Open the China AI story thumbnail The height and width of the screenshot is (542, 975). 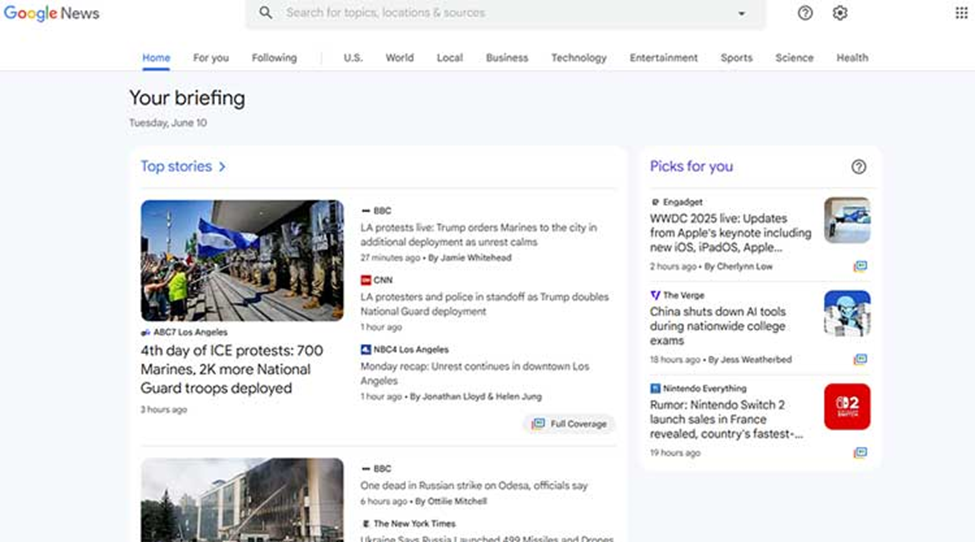pyautogui.click(x=847, y=313)
